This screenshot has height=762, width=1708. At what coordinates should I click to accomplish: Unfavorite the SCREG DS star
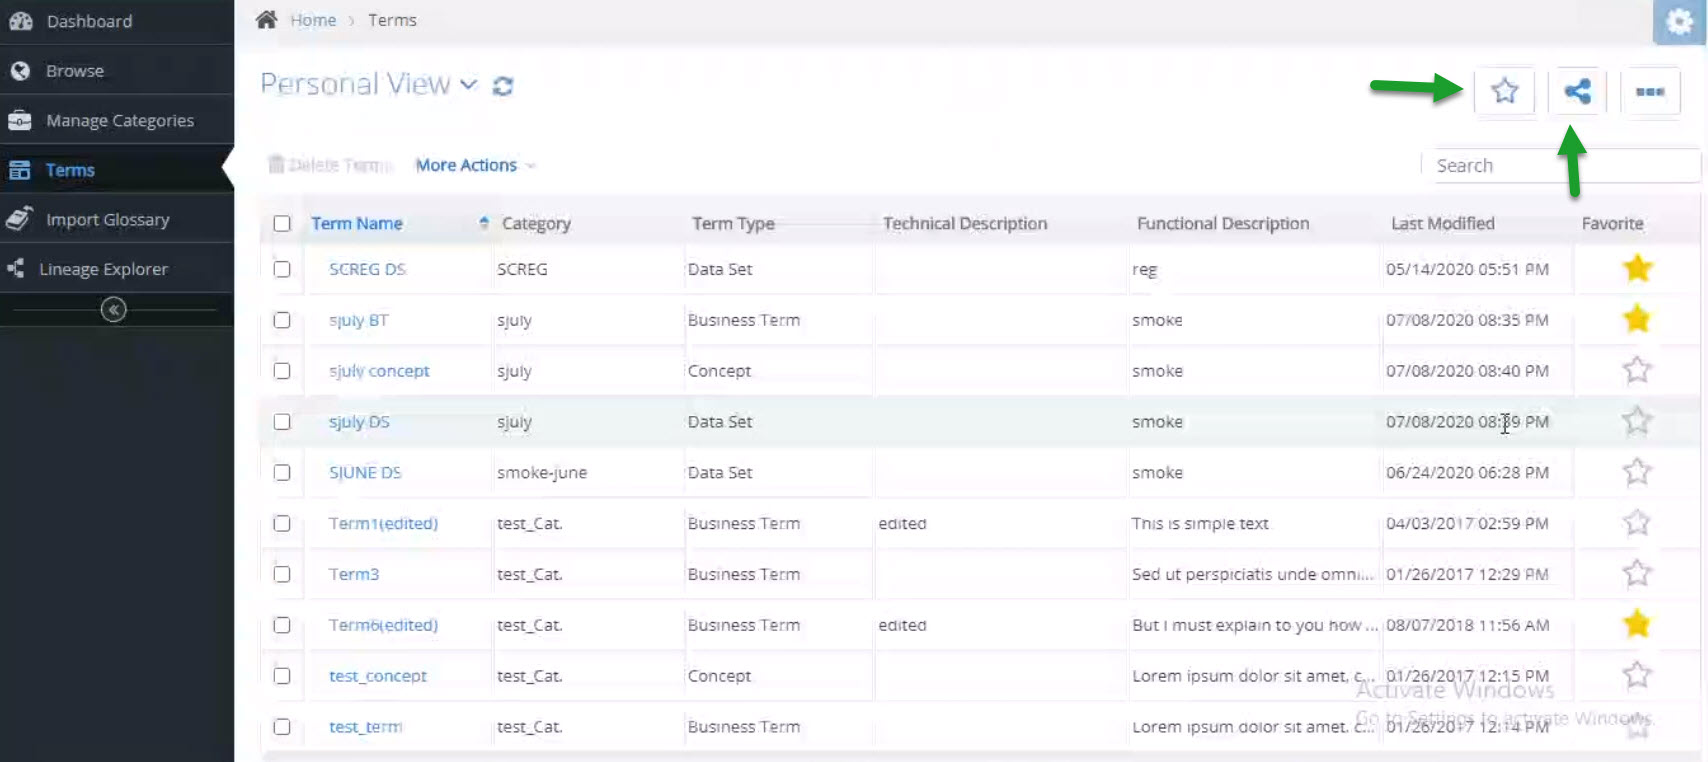(x=1637, y=268)
